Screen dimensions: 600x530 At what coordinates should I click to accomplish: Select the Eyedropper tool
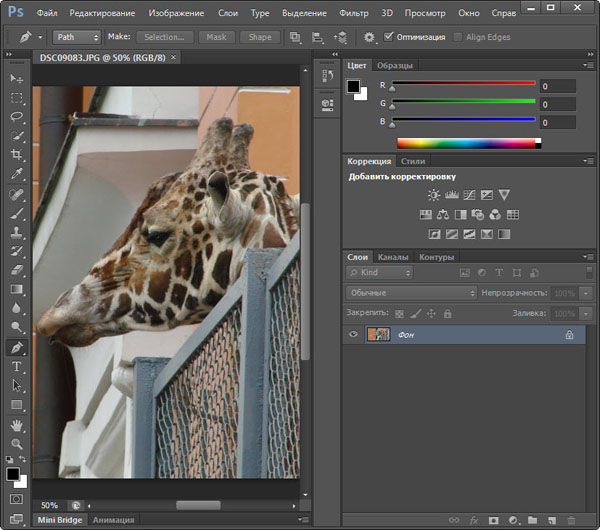point(16,174)
